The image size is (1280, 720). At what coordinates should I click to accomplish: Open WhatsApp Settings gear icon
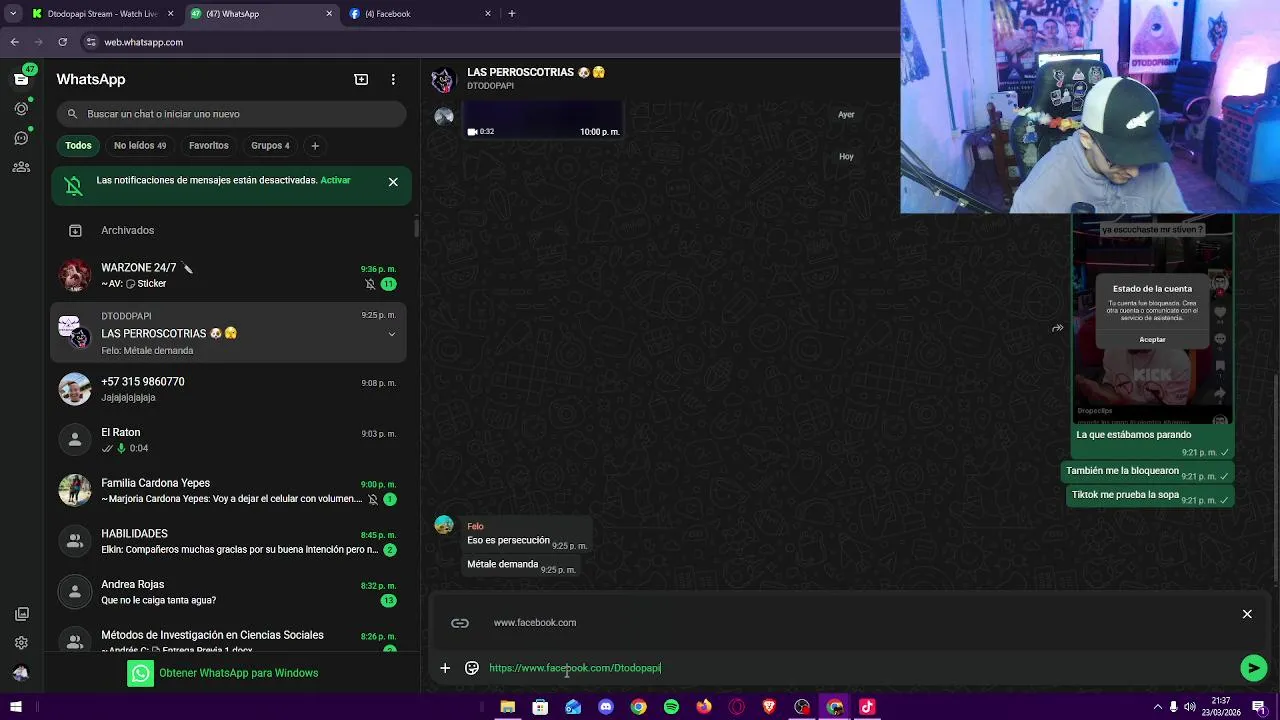tap(21, 643)
